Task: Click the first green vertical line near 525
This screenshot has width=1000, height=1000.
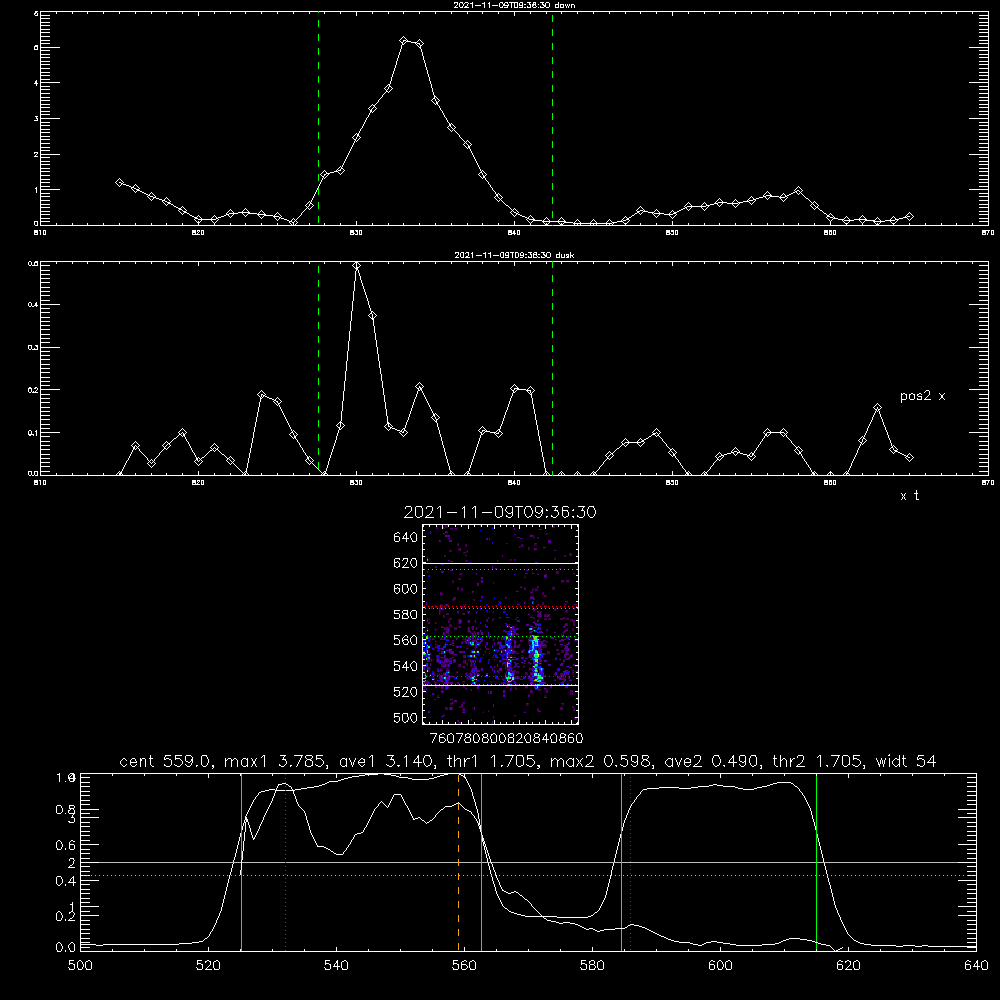Action: (241, 862)
